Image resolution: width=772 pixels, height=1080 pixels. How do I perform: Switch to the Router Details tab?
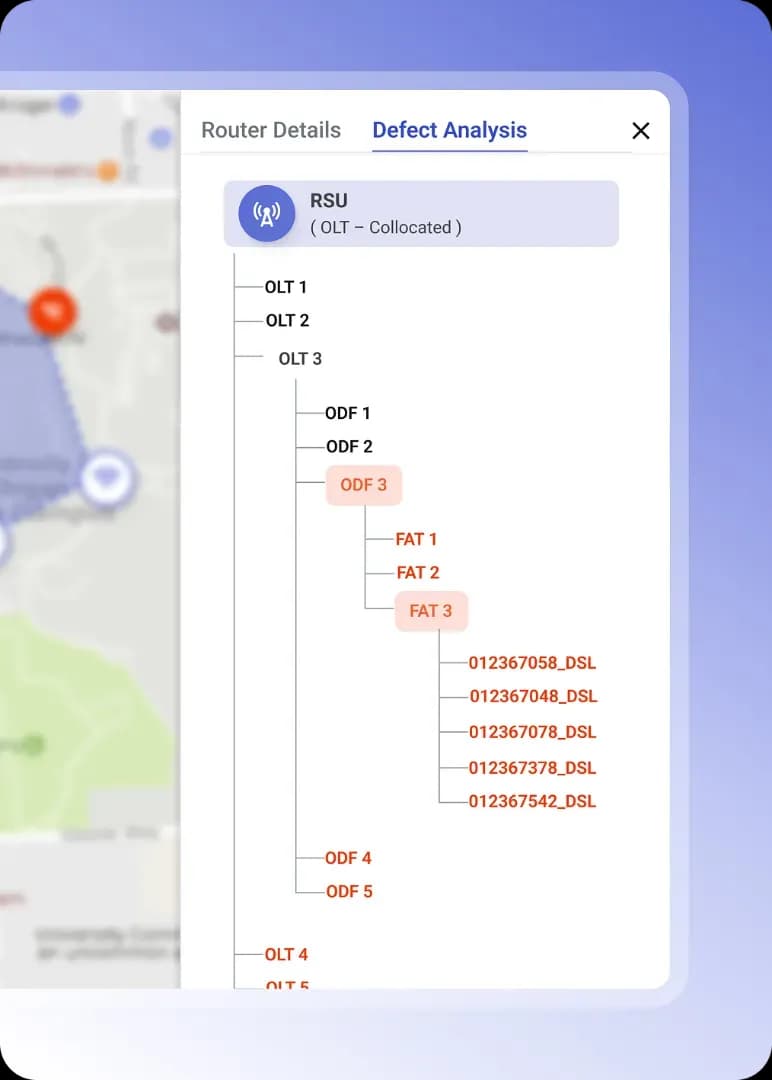(271, 129)
